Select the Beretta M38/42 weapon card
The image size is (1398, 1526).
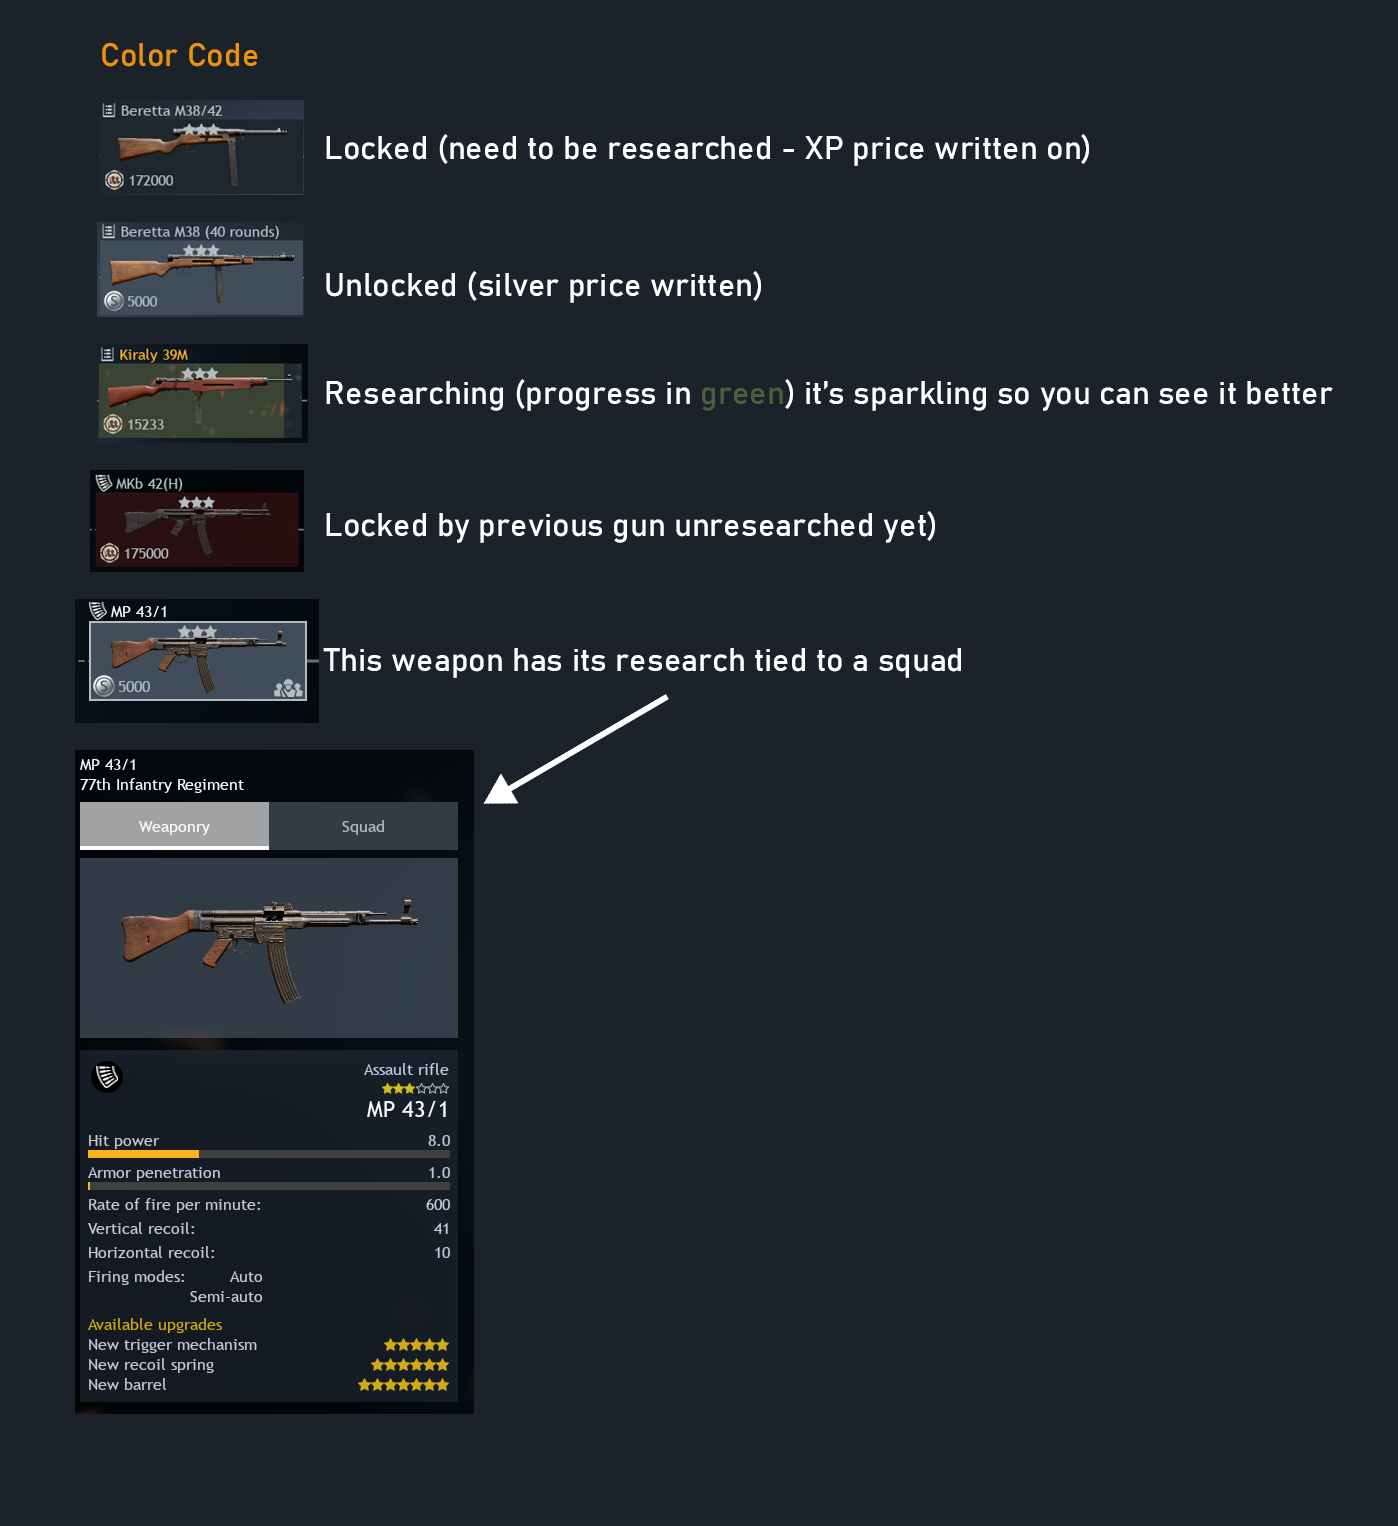pos(201,147)
